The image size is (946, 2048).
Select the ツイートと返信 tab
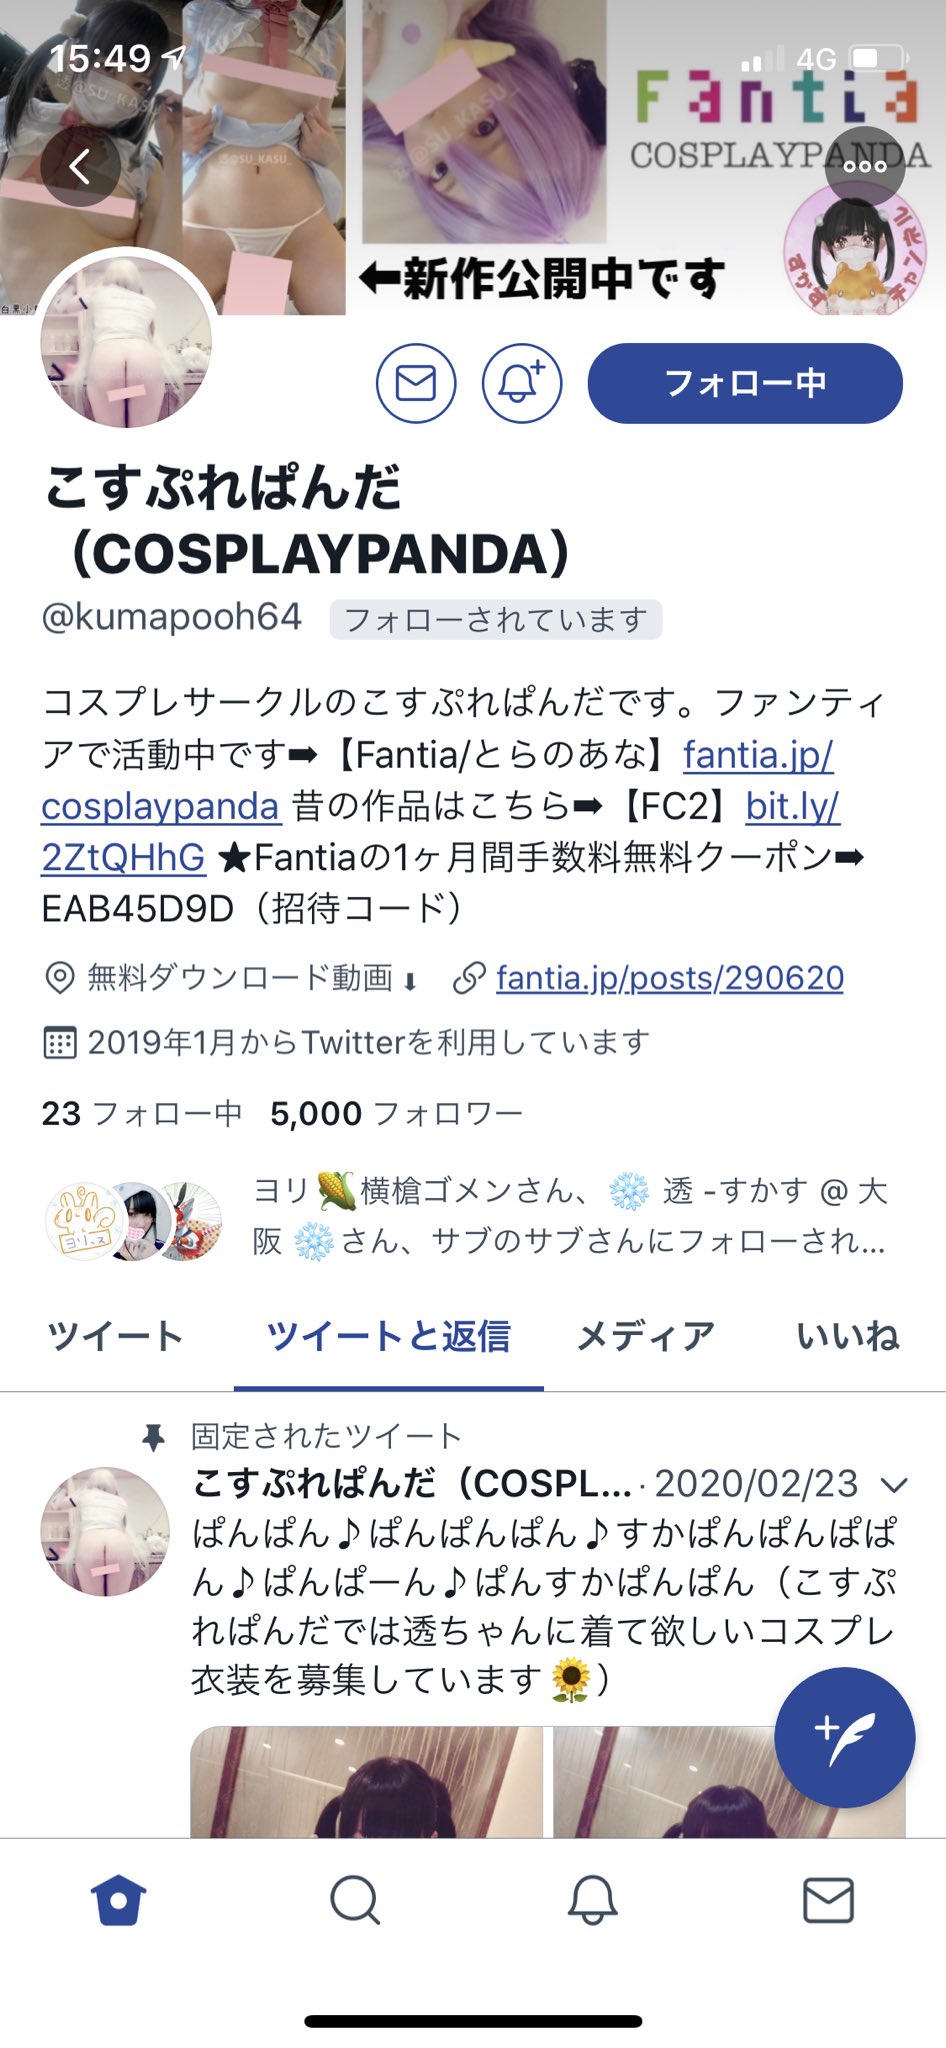389,1336
